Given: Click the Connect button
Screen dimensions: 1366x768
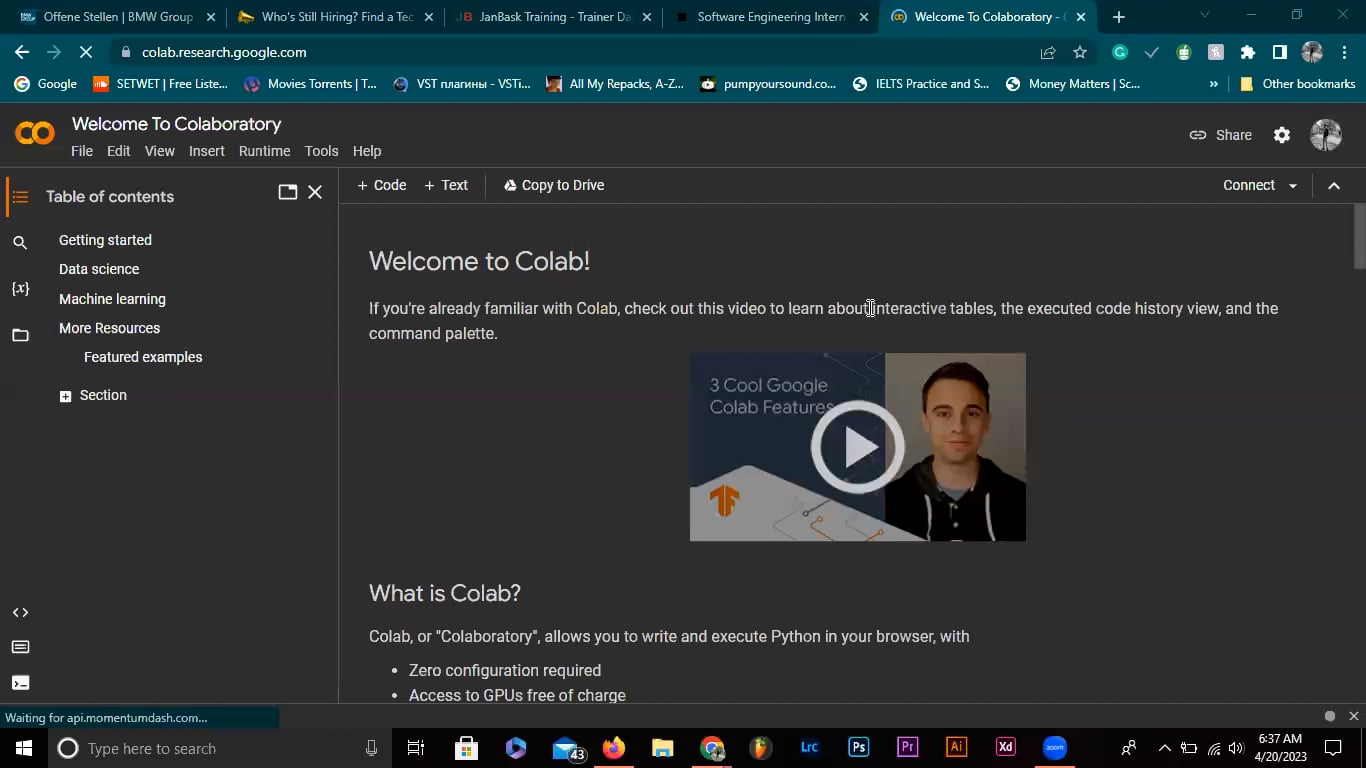Looking at the screenshot, I should click(1249, 185).
